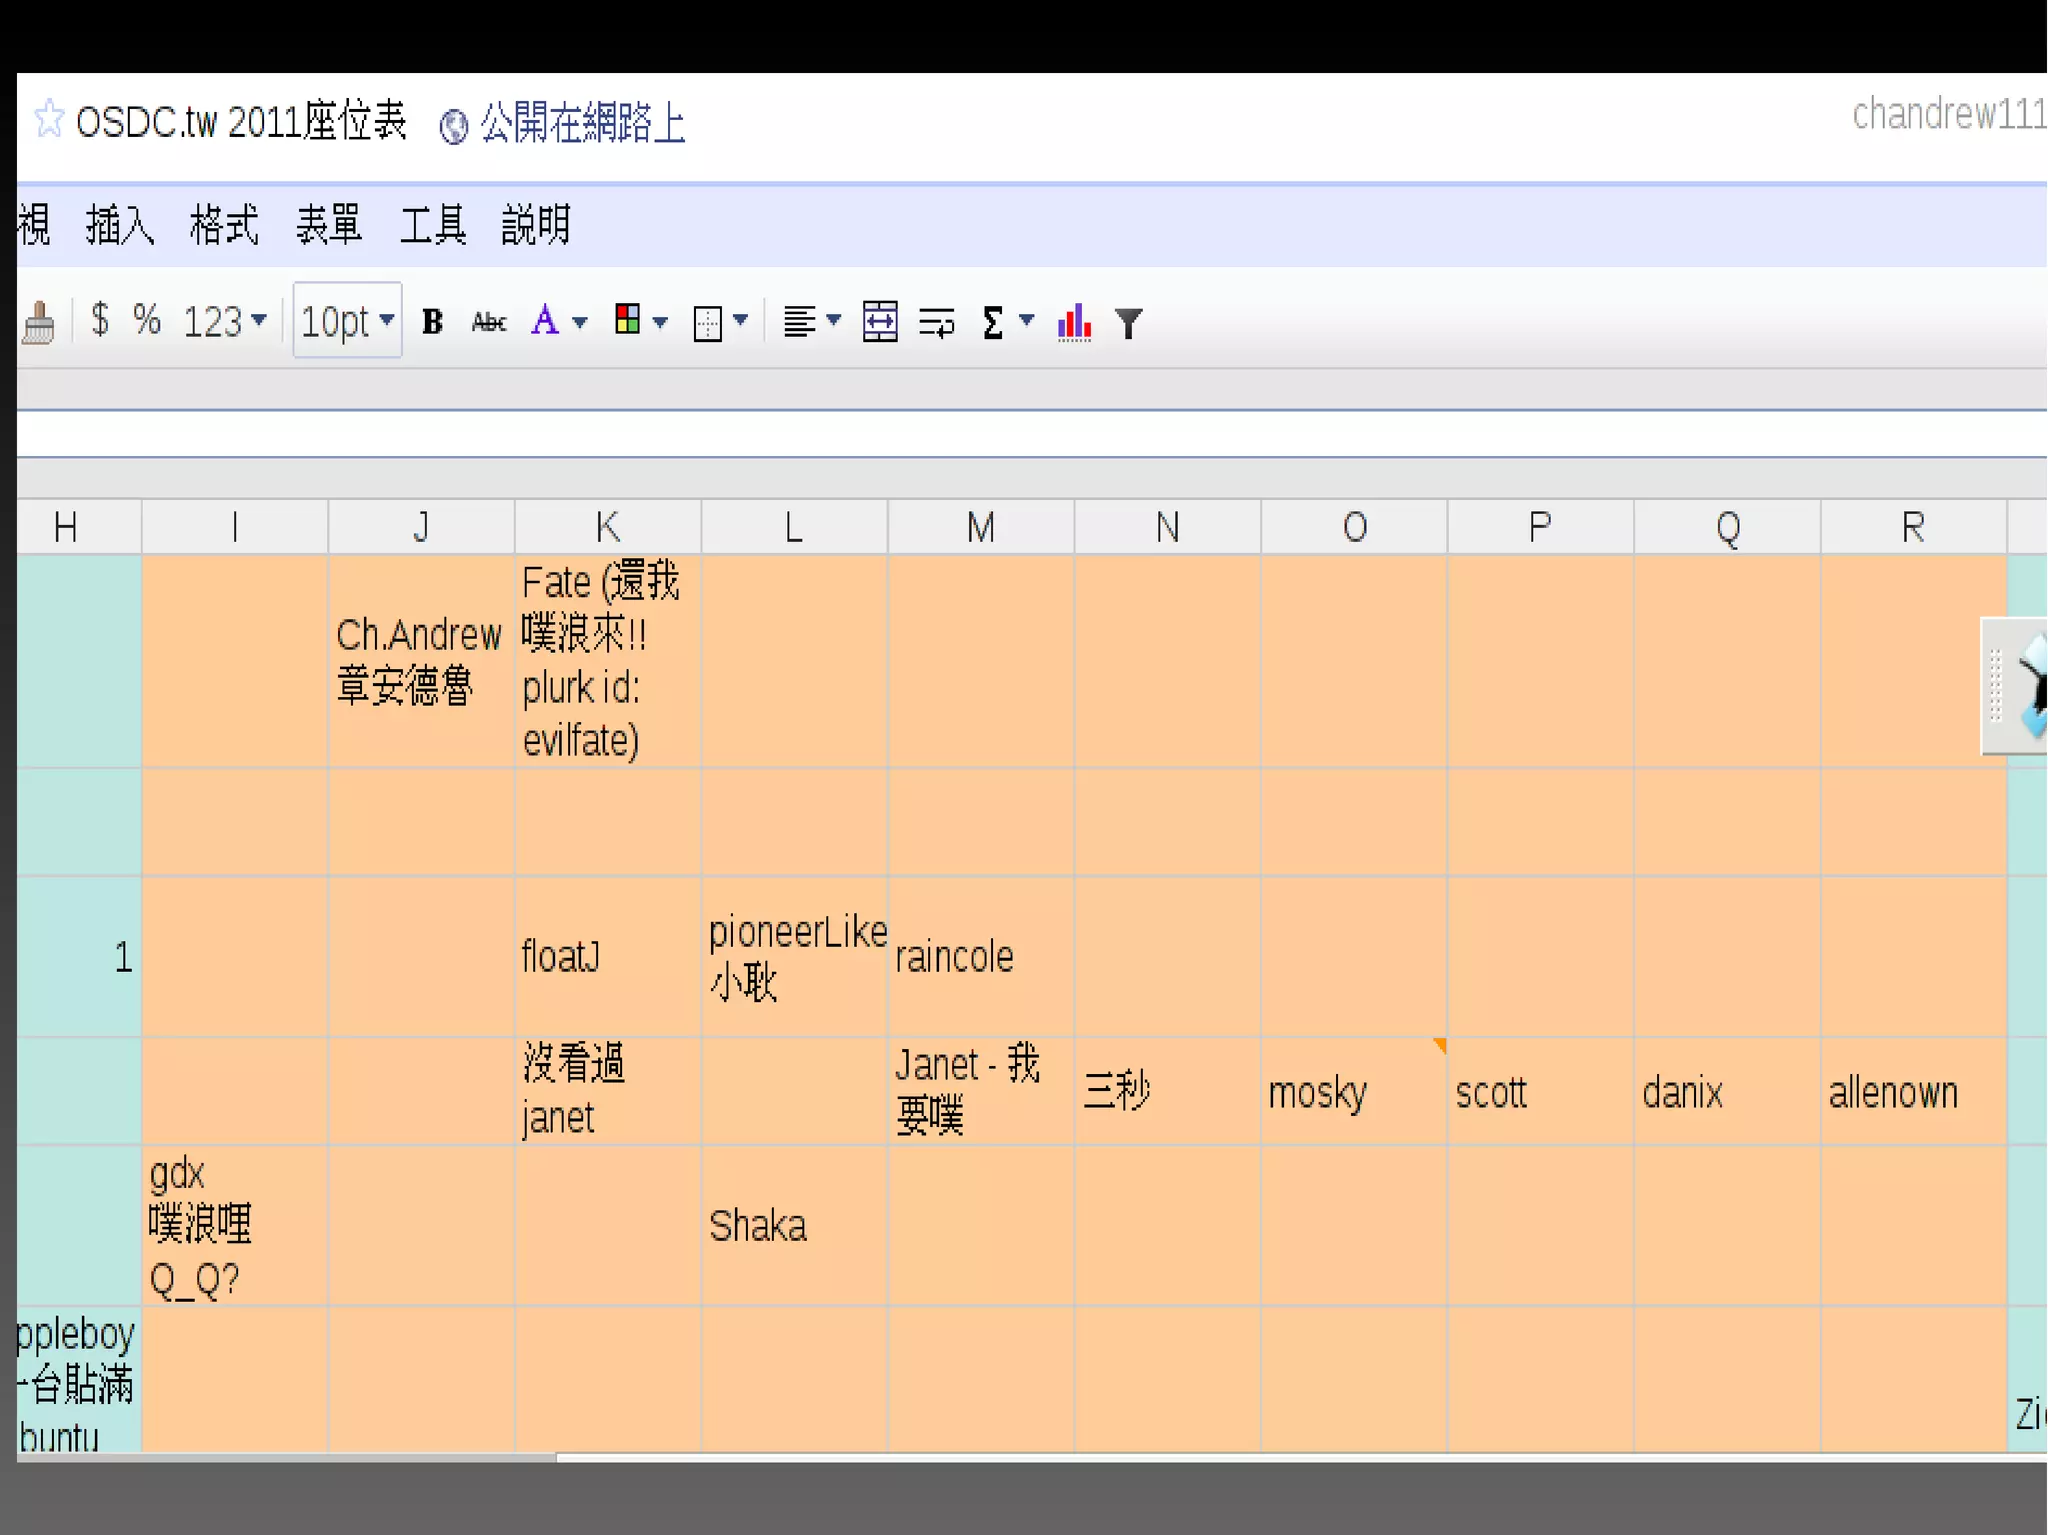Star the OSDC.tw 2011 document
Screen dimensions: 2048x1535
click(48, 120)
